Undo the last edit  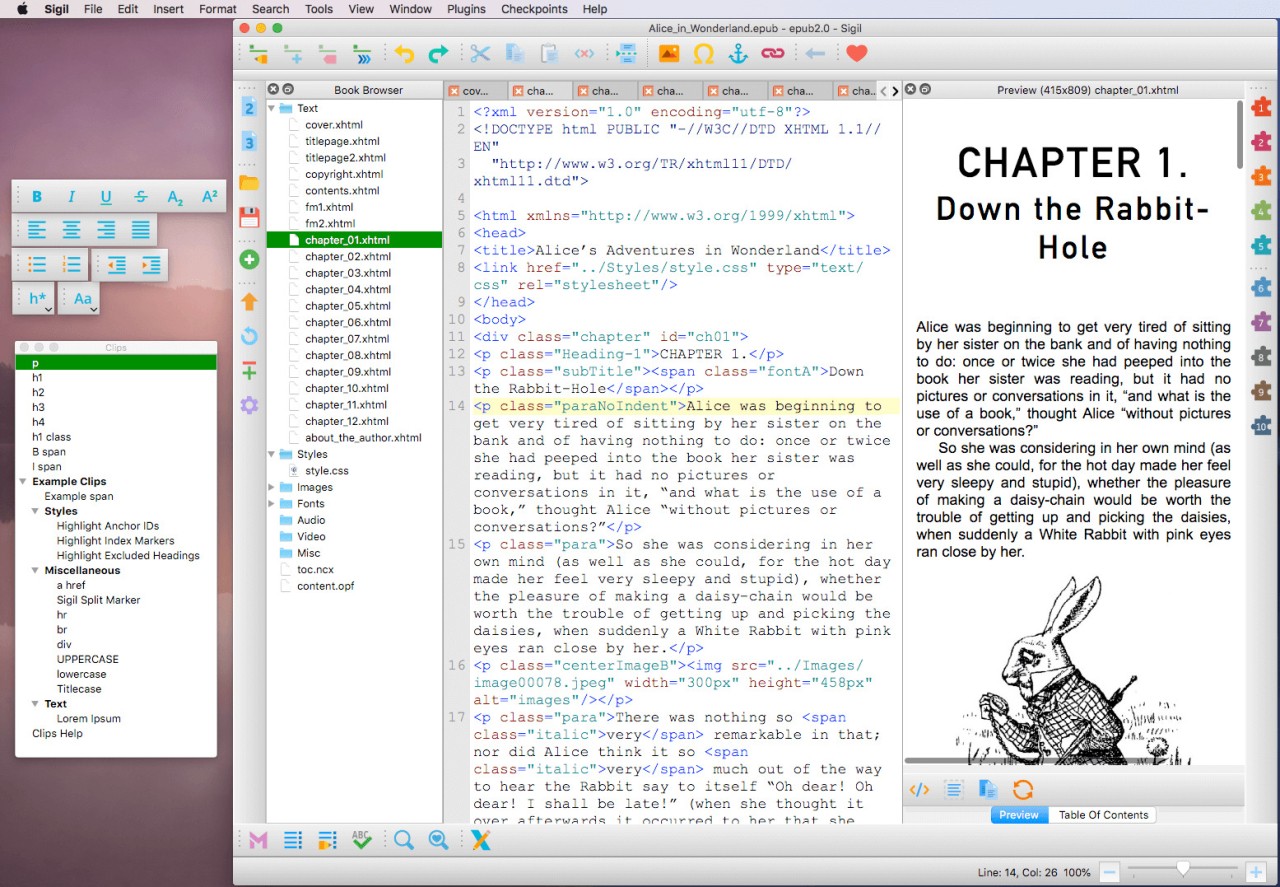coord(404,53)
